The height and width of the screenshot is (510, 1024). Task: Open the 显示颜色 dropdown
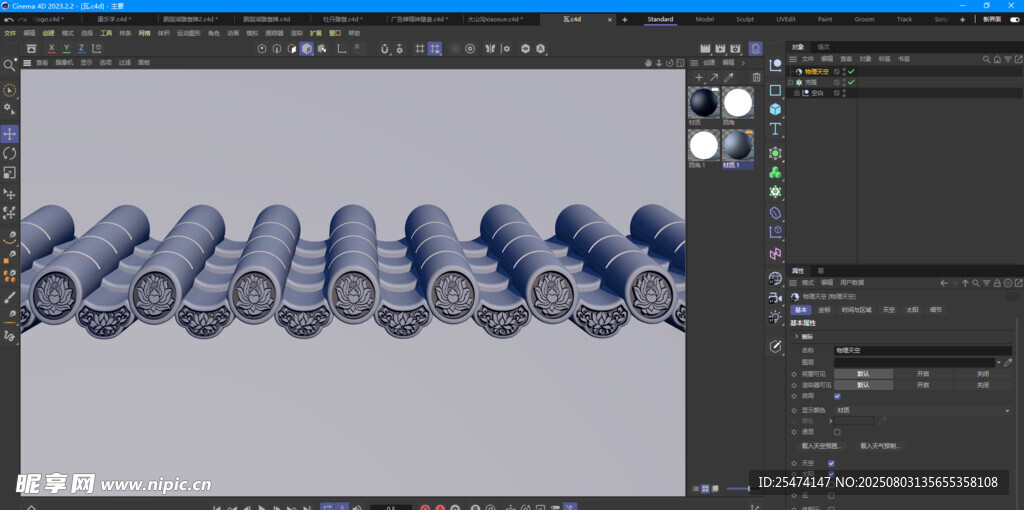(920, 410)
